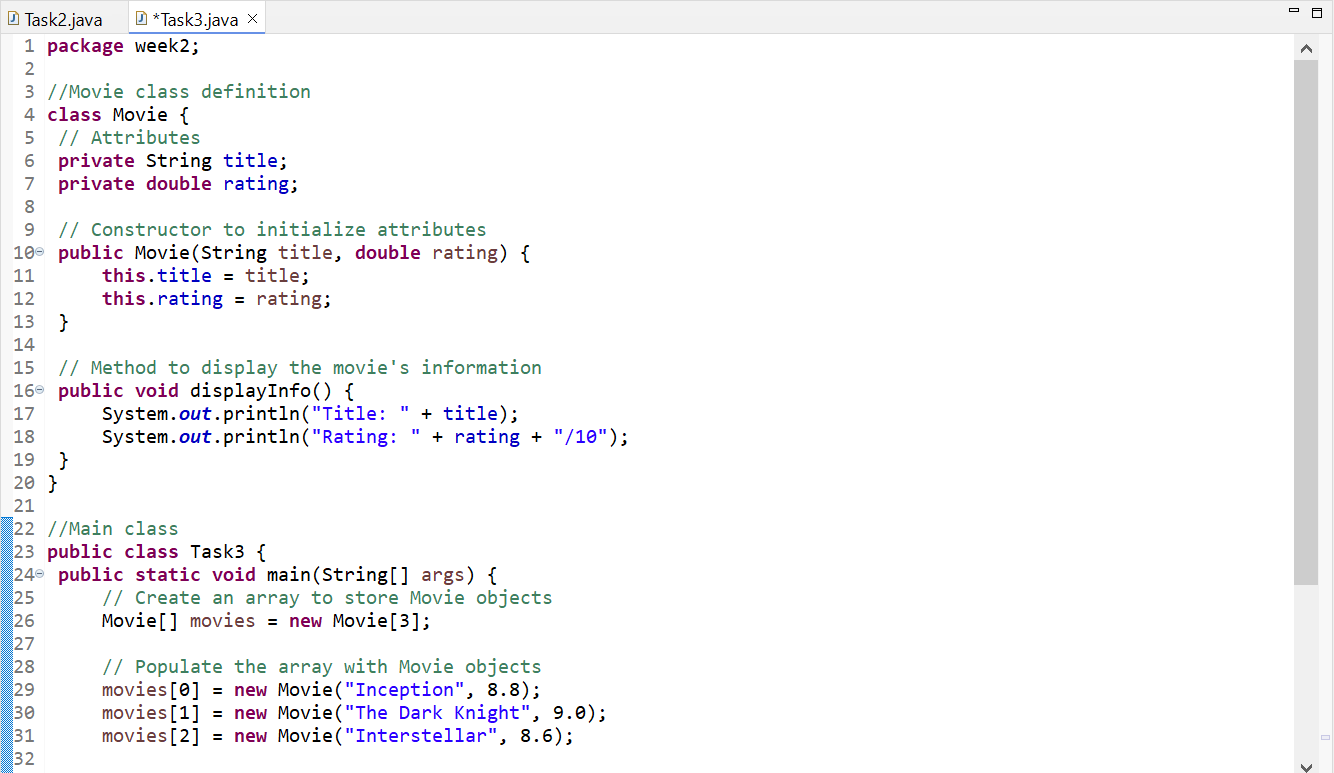Click the "// Constructor to initialize attributes" comment
The height and width of the screenshot is (773, 1334).
[x=272, y=230]
